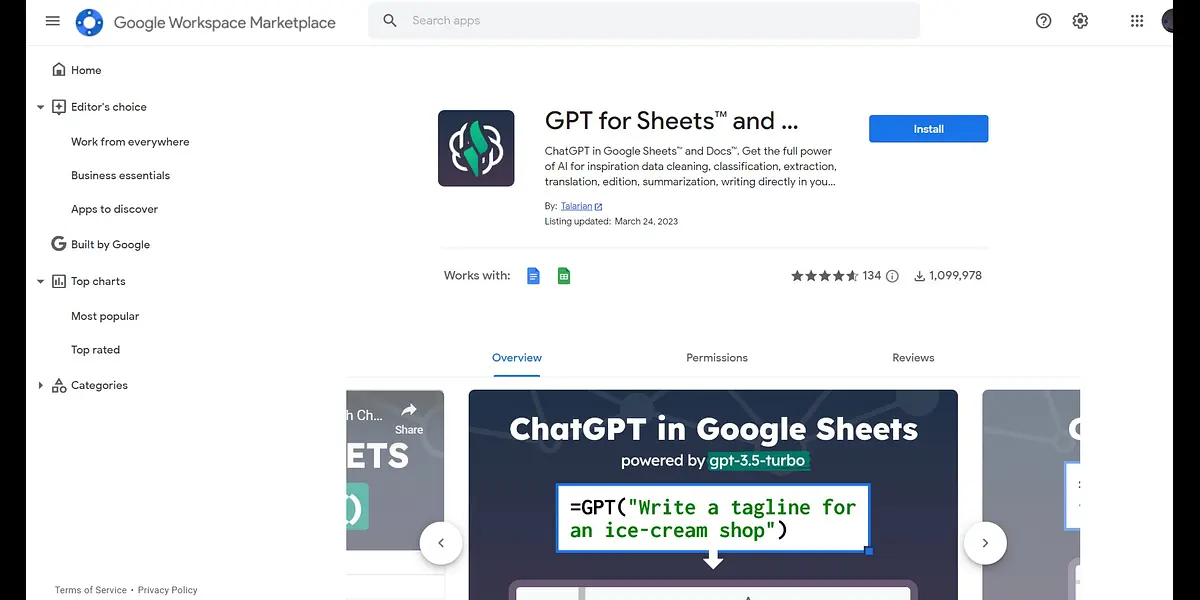The image size is (1200, 600).
Task: Open the Help question mark icon
Action: click(x=1043, y=21)
